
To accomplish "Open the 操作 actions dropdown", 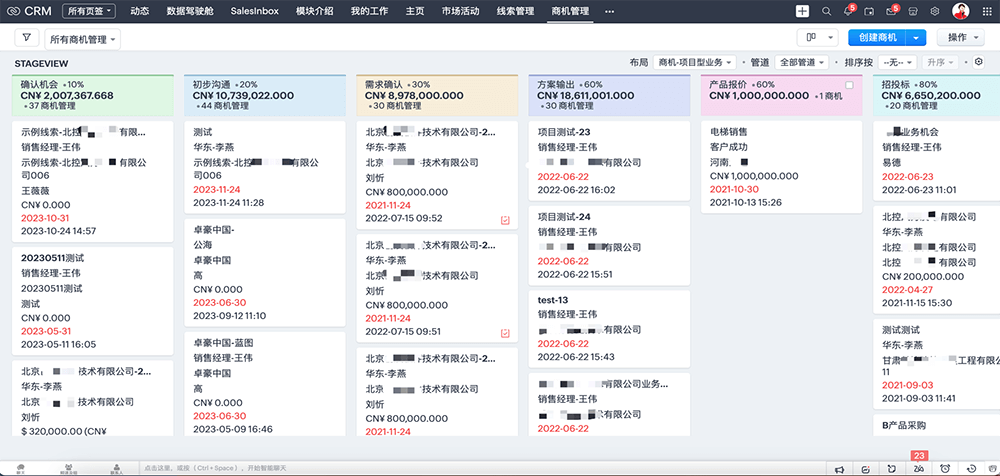I will (963, 38).
